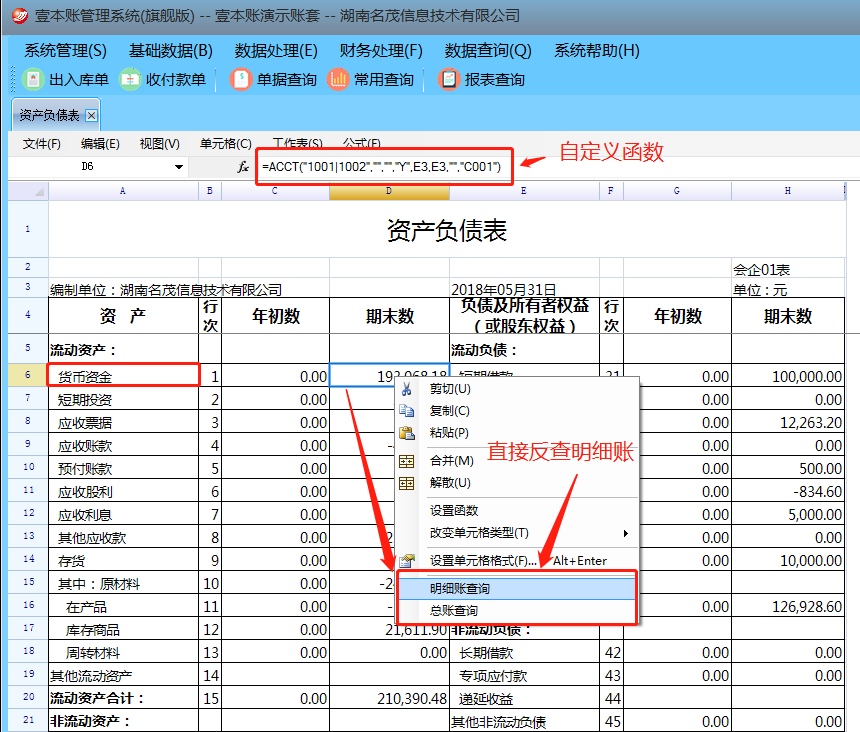
Task: Click the D6 cell name box
Action: coord(88,167)
